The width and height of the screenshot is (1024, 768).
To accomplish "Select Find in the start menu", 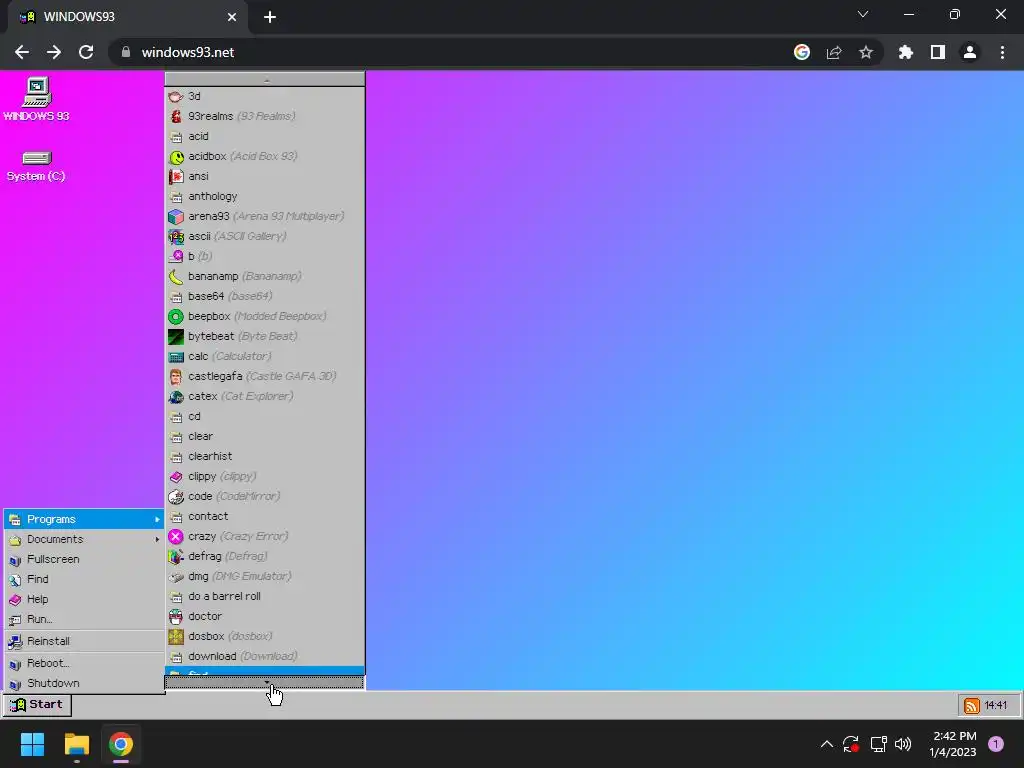I will point(84,579).
